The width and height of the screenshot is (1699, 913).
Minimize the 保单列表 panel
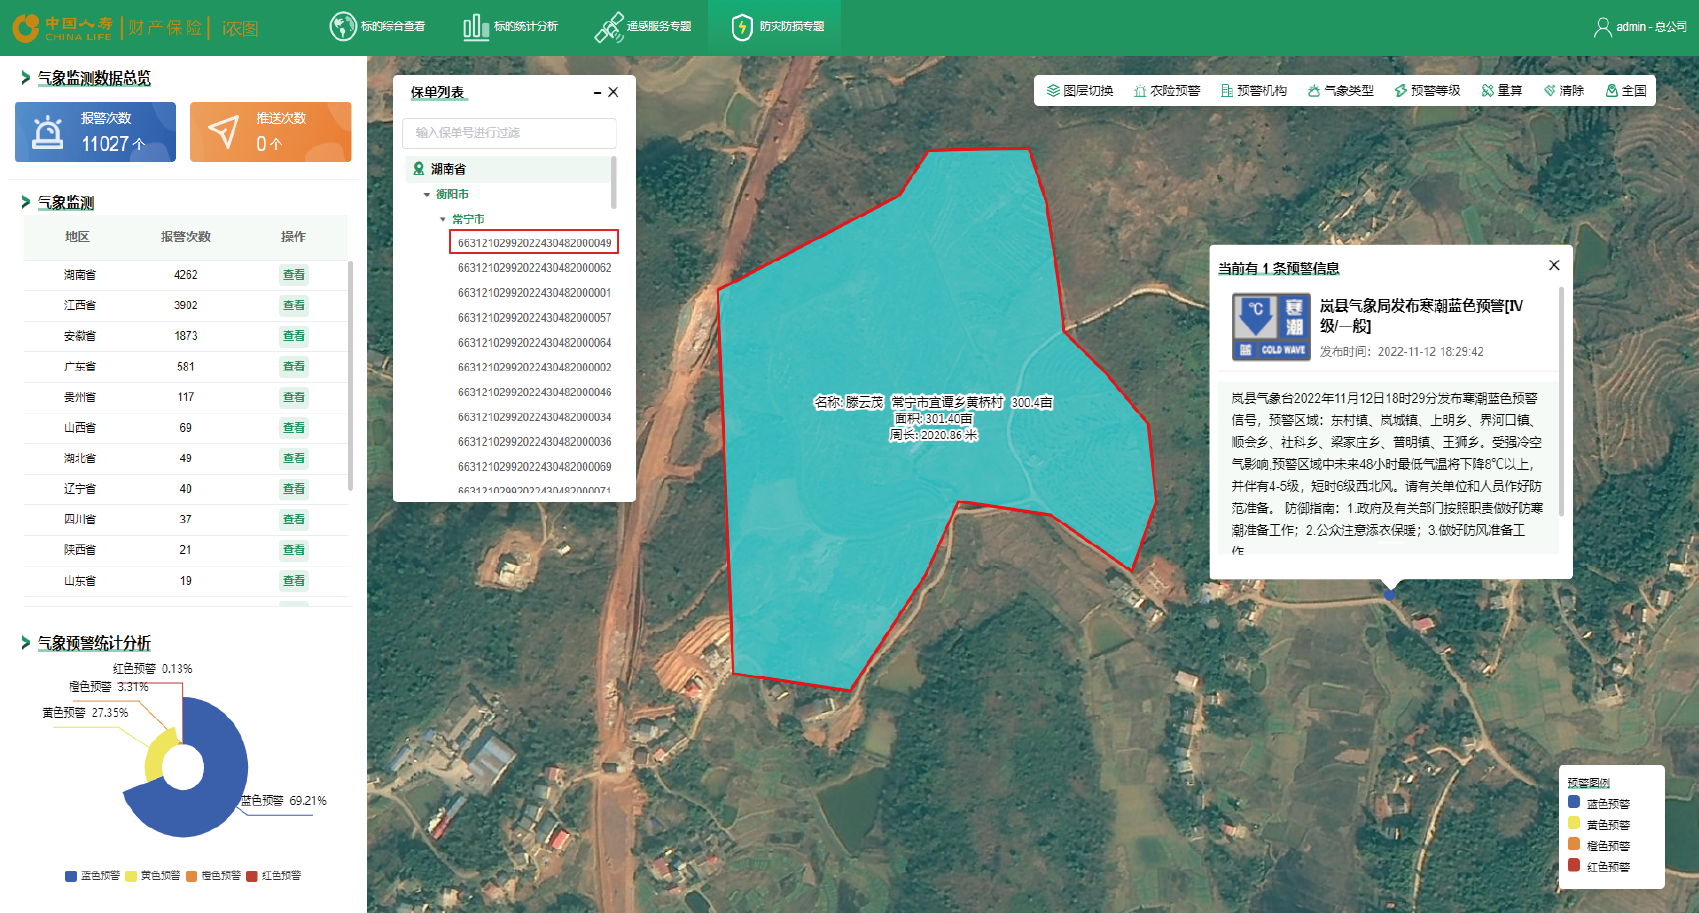(x=597, y=93)
